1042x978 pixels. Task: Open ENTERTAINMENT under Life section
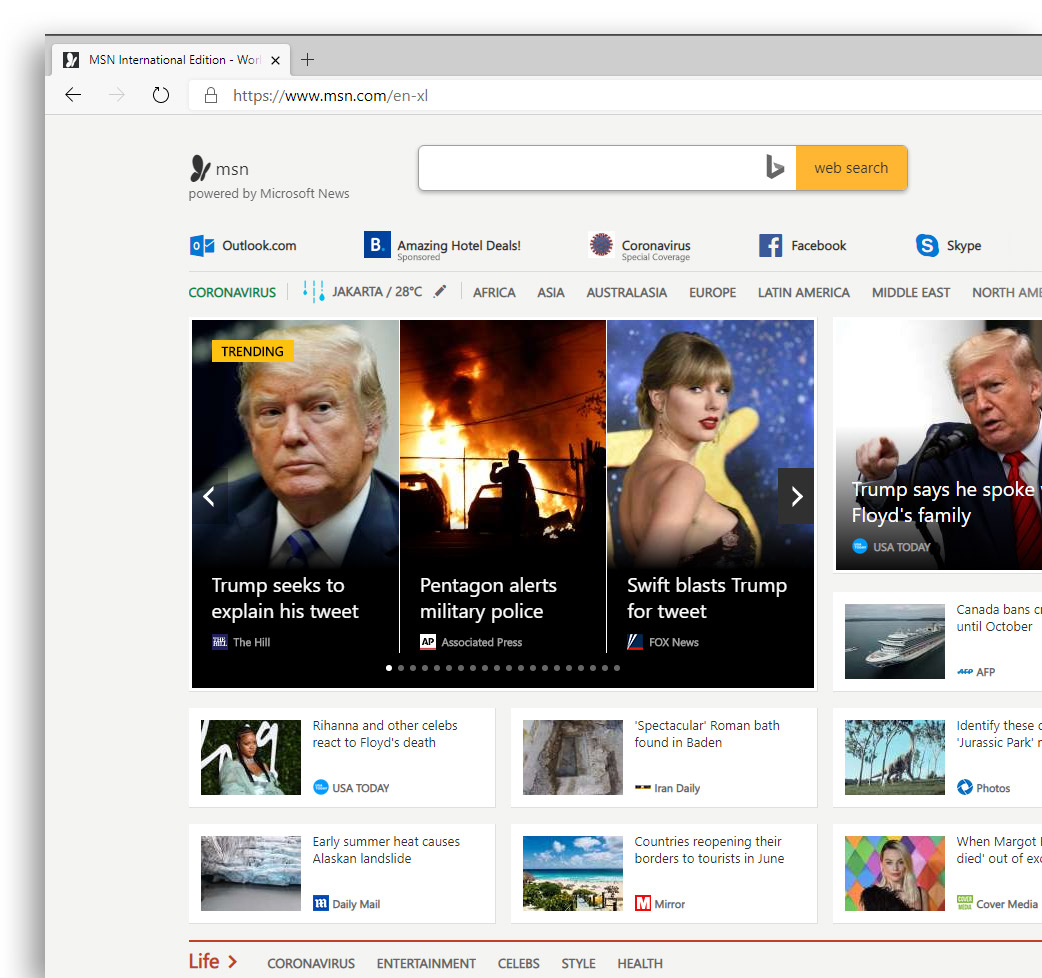click(426, 964)
